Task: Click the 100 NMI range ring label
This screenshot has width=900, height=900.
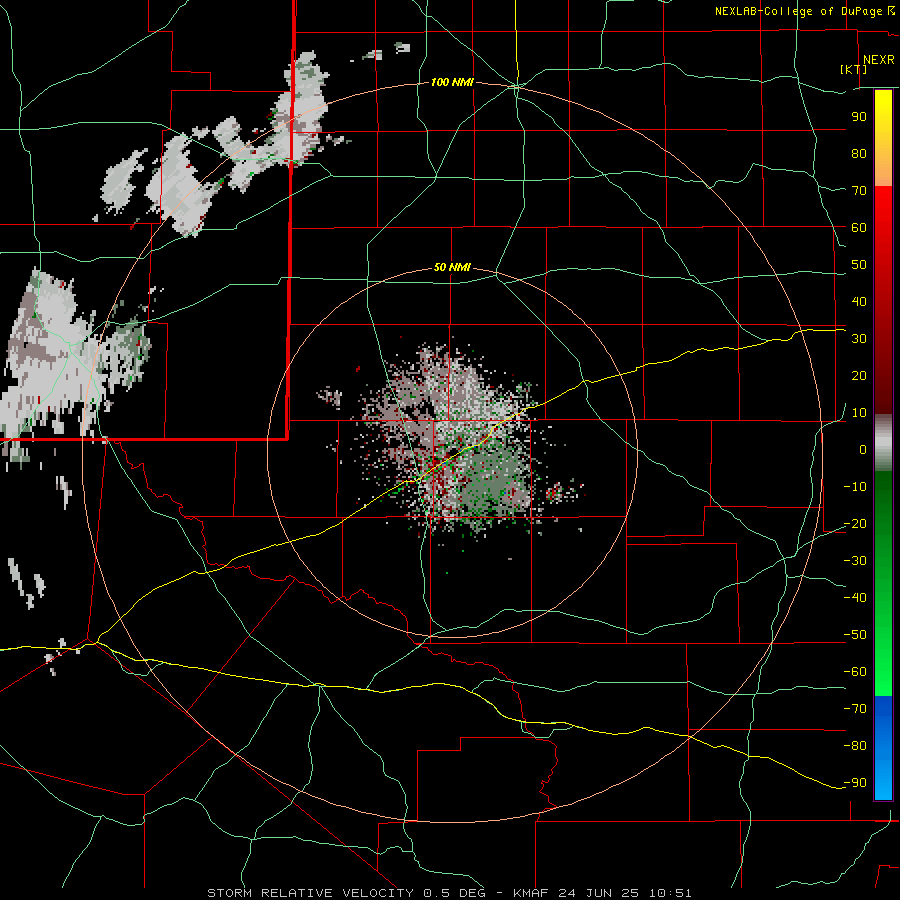Action: click(x=452, y=82)
